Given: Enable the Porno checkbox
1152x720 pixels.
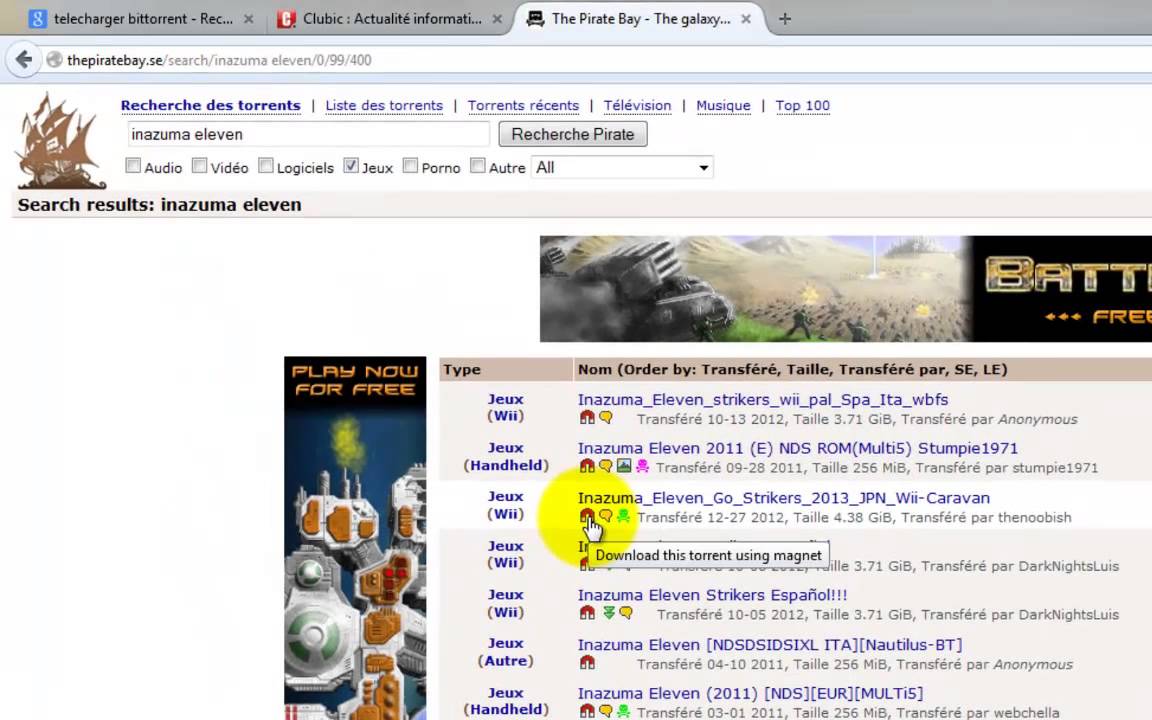Looking at the screenshot, I should click(x=410, y=165).
